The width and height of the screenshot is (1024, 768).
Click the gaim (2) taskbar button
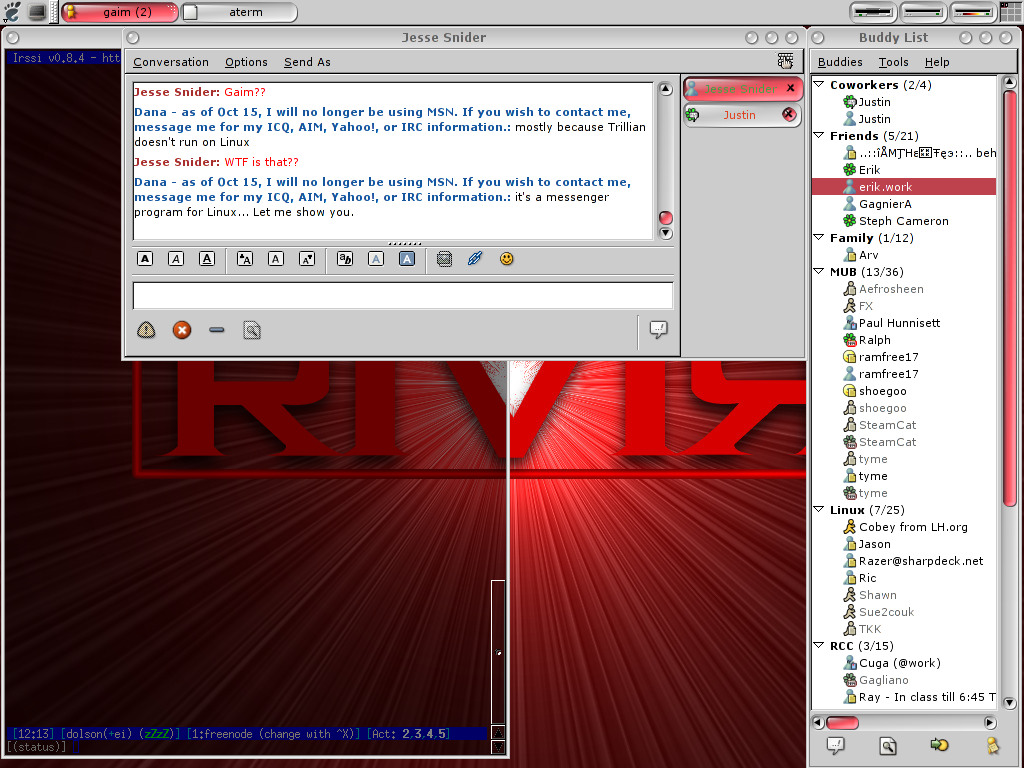click(x=120, y=12)
